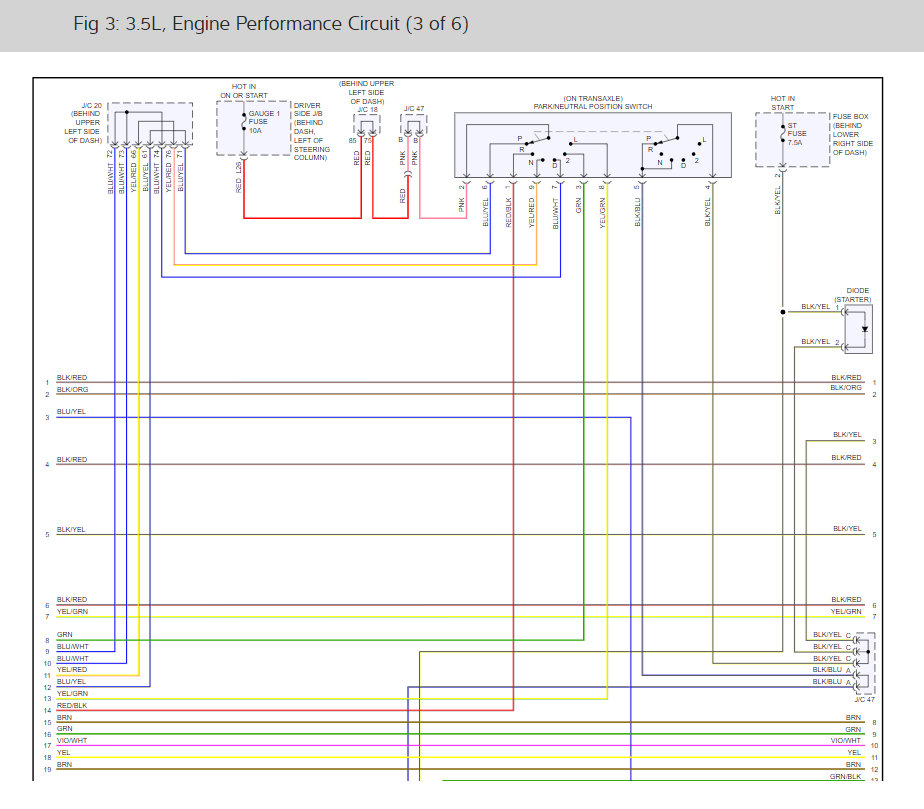Click the "BLK/YEL 4" vertical label at the switch
The width and height of the screenshot is (924, 809).
click(x=708, y=206)
